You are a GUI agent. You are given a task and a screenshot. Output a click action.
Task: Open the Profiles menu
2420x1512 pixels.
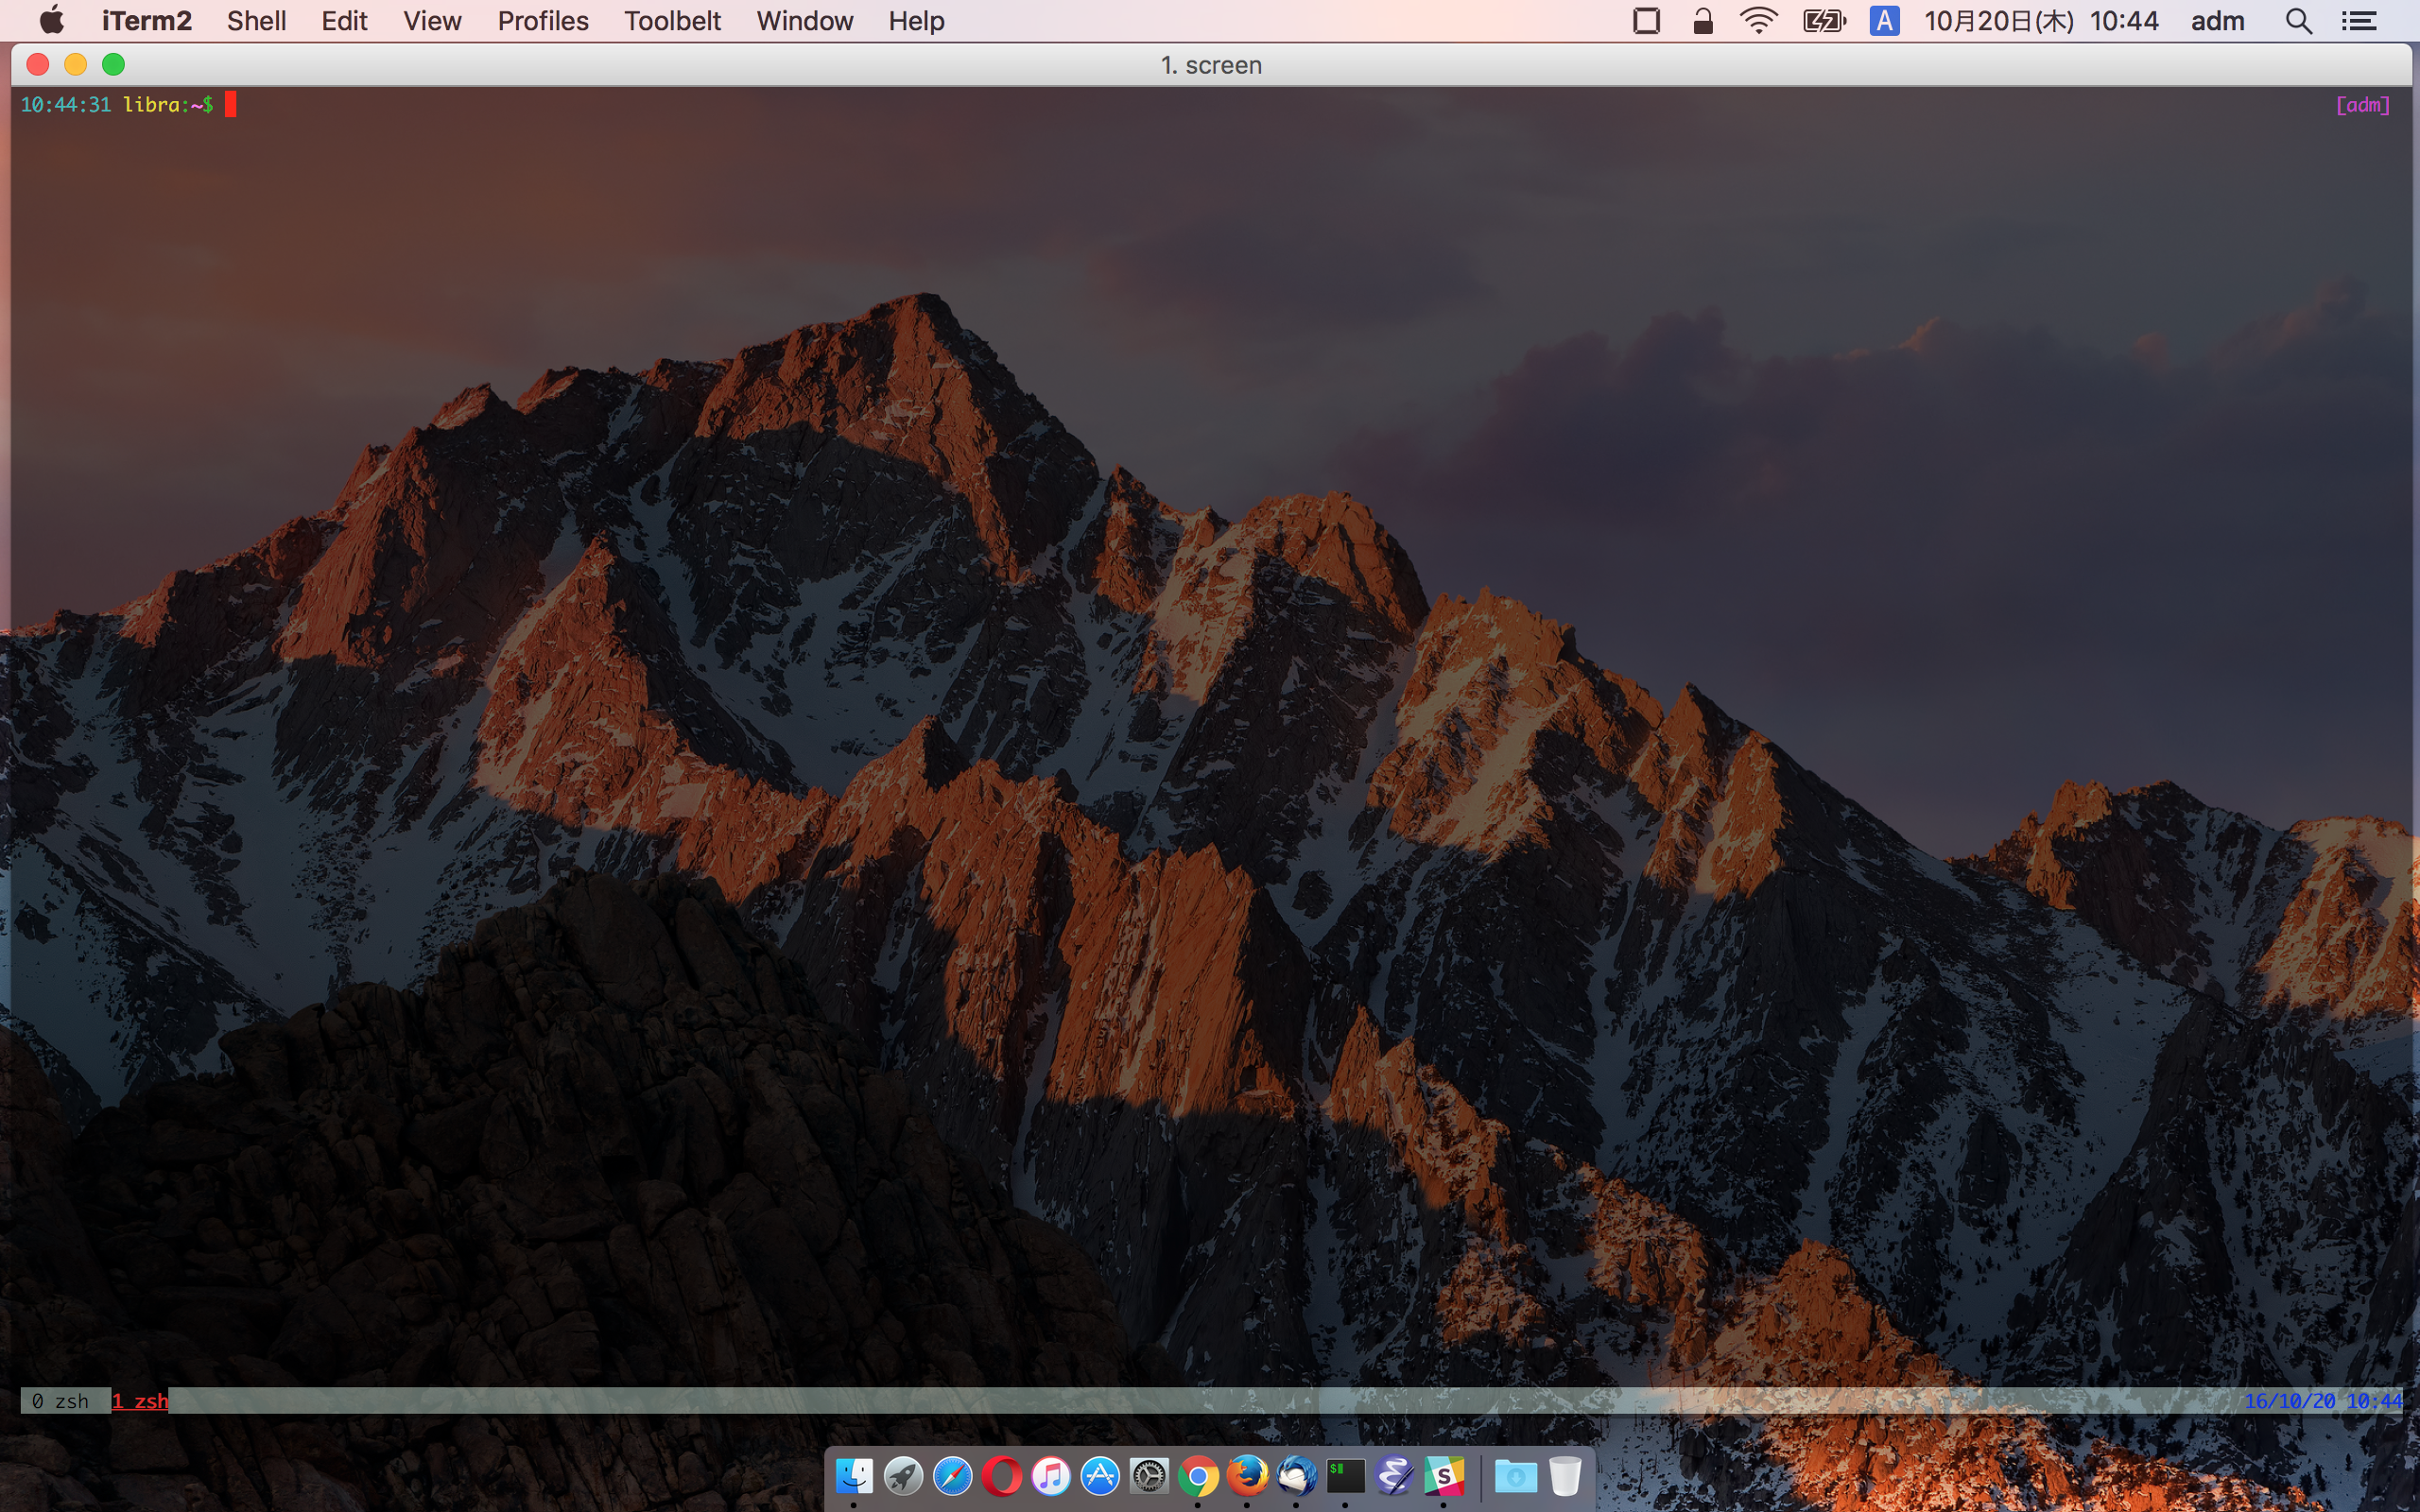coord(543,21)
